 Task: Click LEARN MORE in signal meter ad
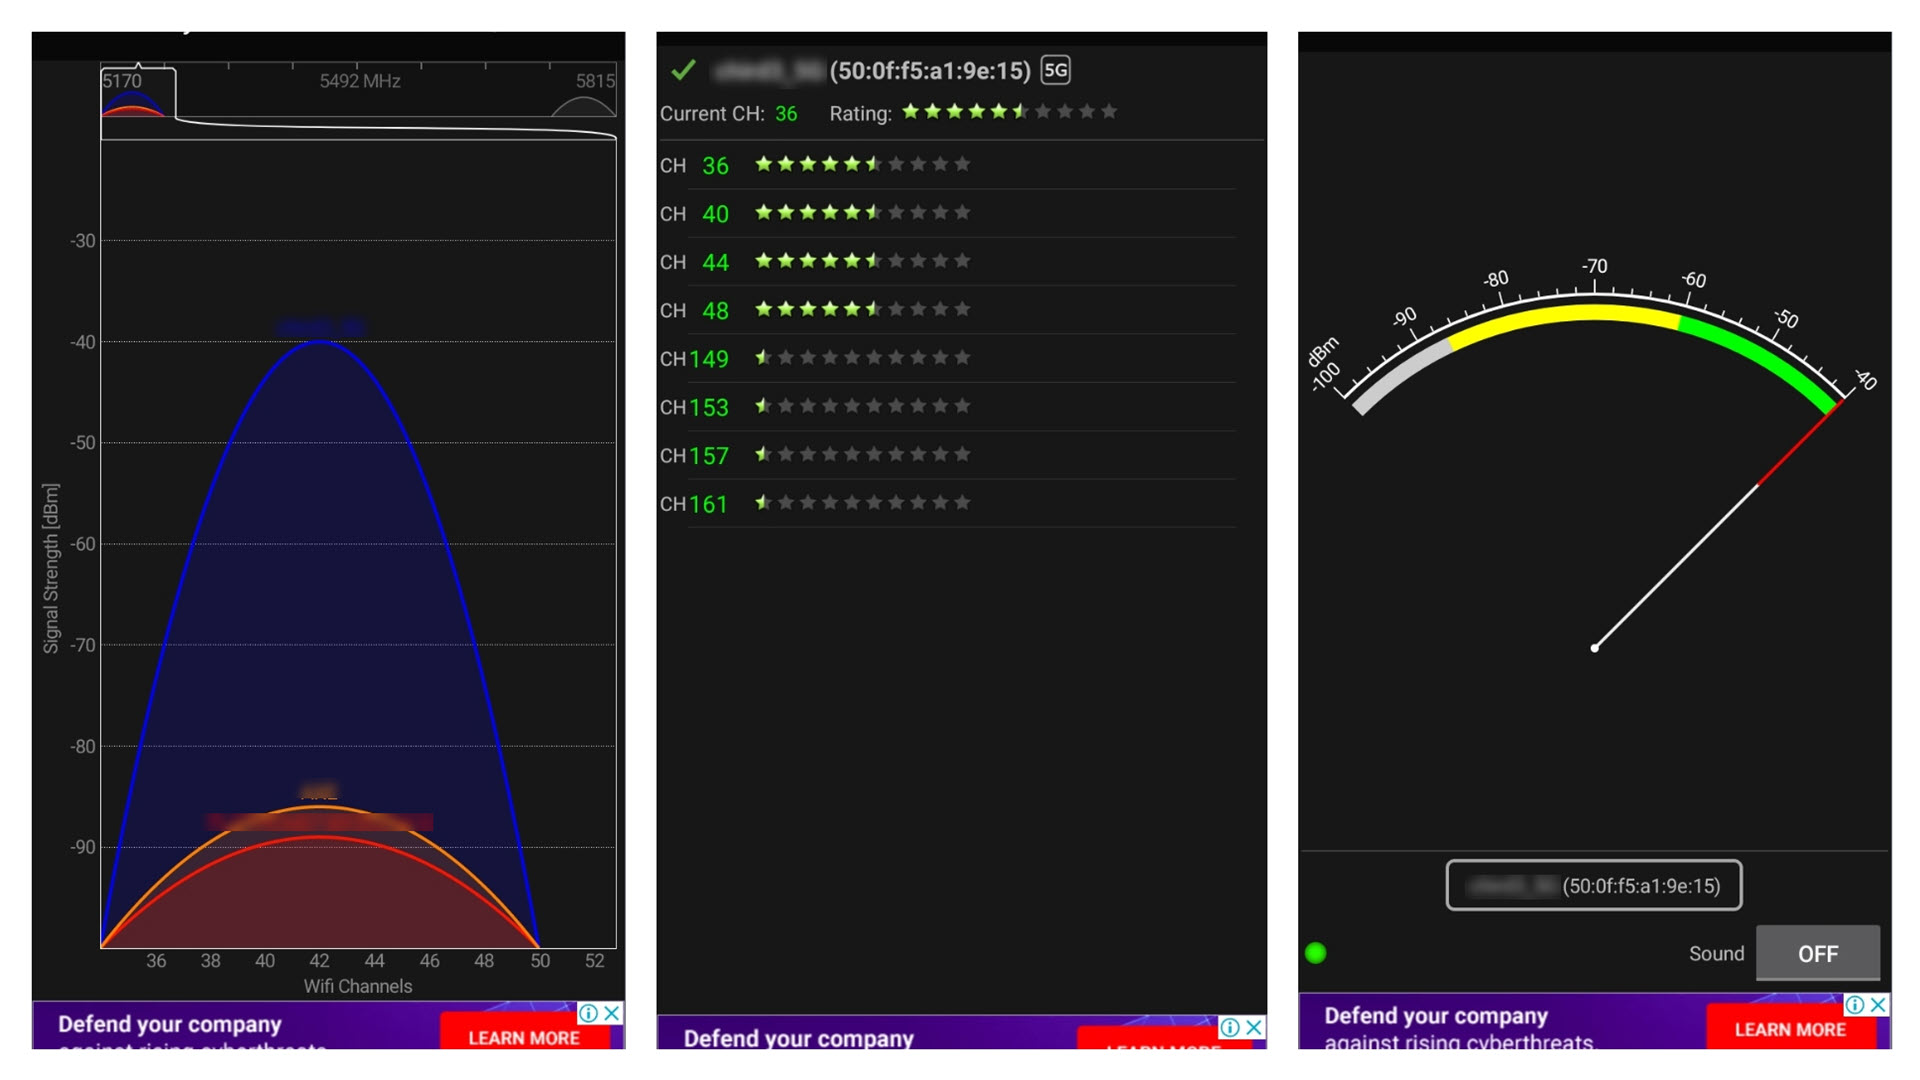[1790, 1028]
